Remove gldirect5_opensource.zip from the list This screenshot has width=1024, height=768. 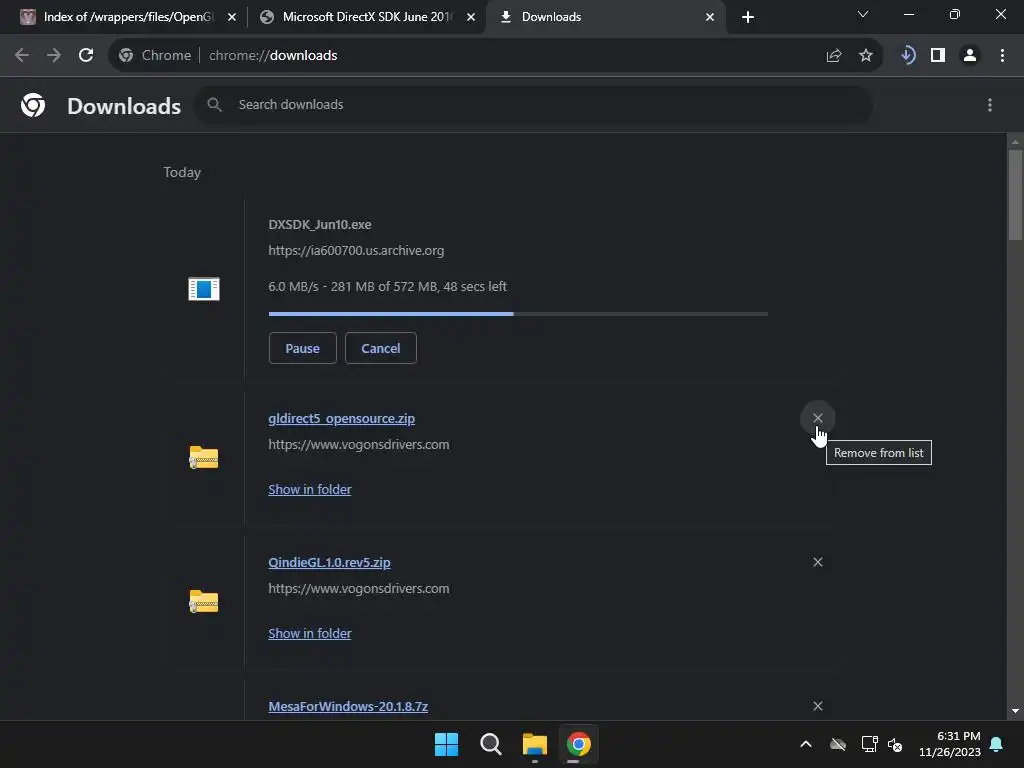click(x=818, y=418)
